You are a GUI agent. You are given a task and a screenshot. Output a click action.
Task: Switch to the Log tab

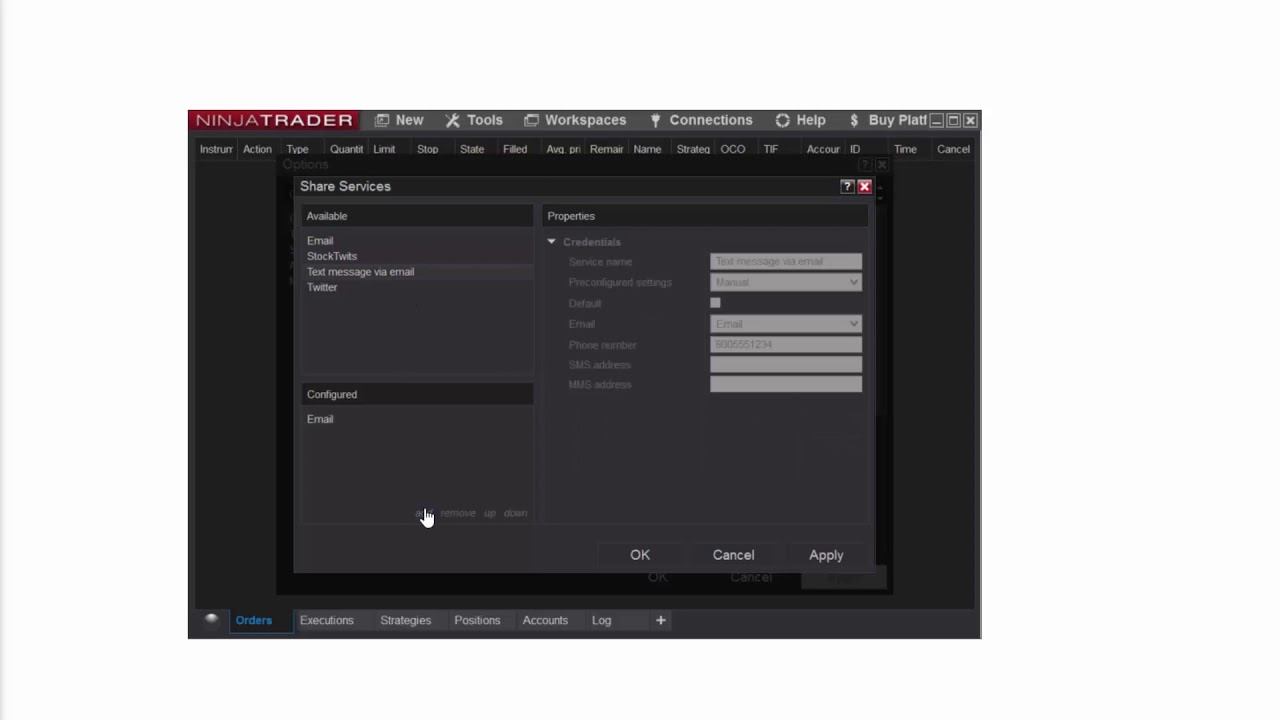[601, 620]
